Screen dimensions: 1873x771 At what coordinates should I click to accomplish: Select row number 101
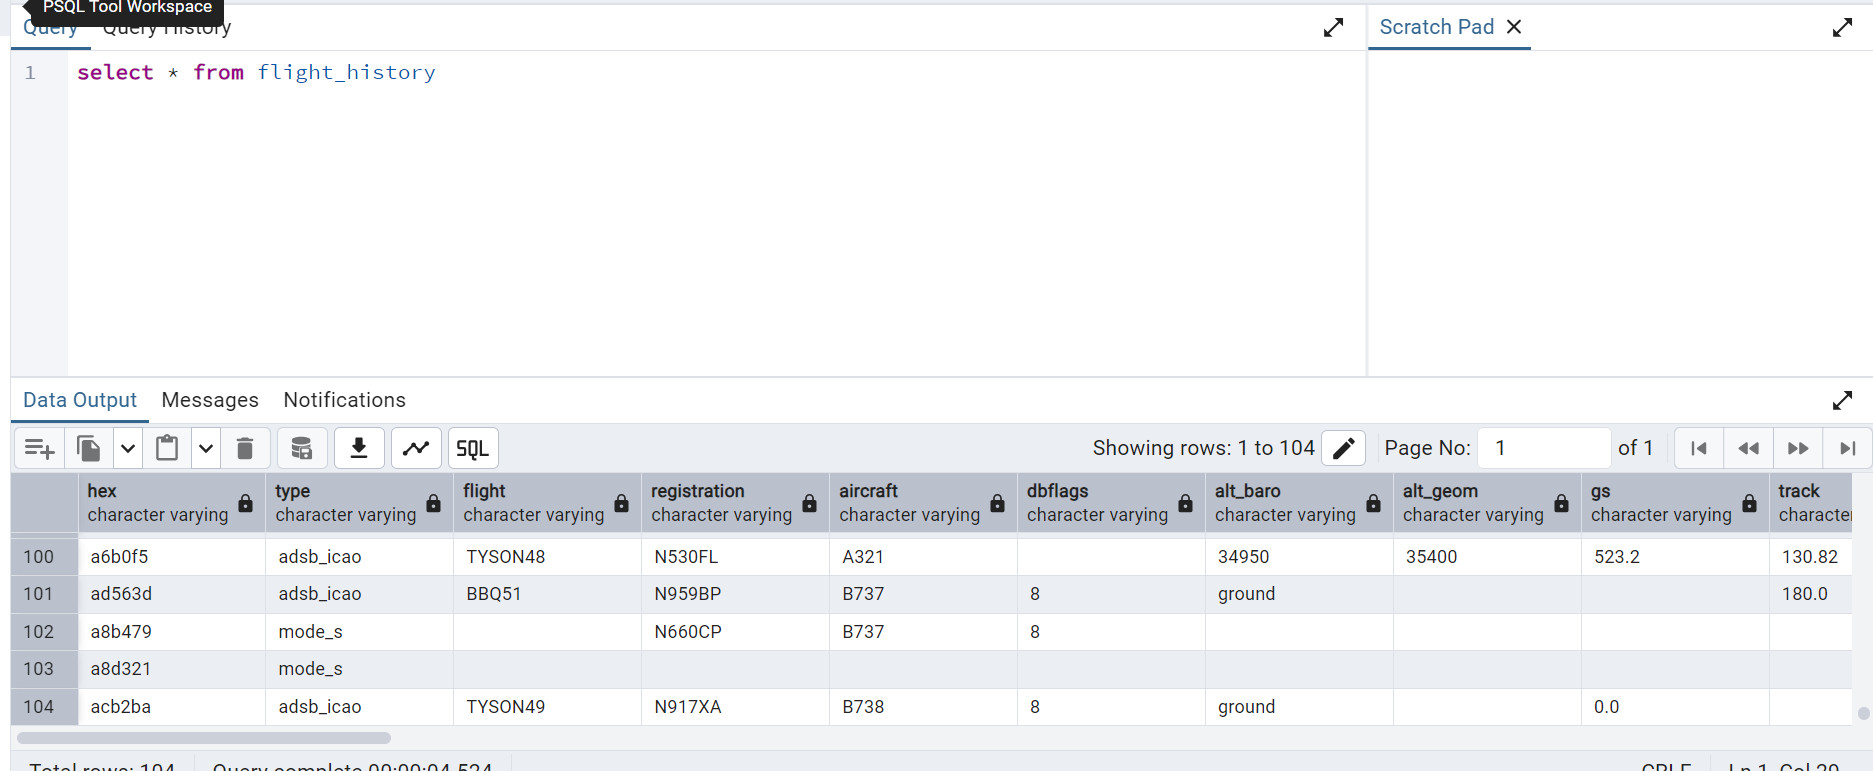click(45, 594)
